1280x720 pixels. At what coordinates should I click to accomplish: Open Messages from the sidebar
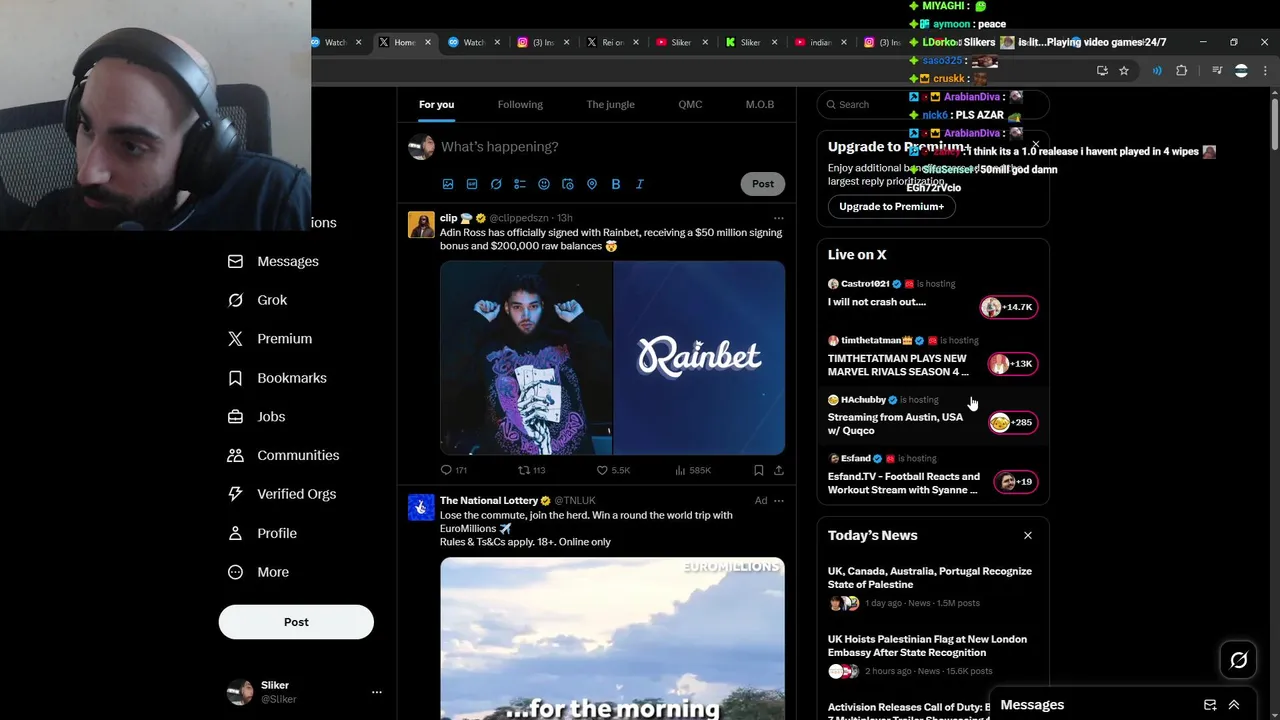tap(273, 261)
